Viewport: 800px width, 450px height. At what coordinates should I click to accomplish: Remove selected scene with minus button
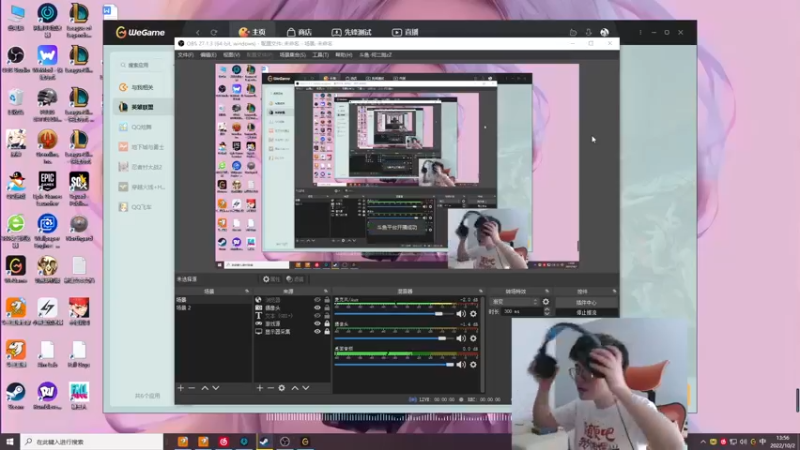coord(192,388)
